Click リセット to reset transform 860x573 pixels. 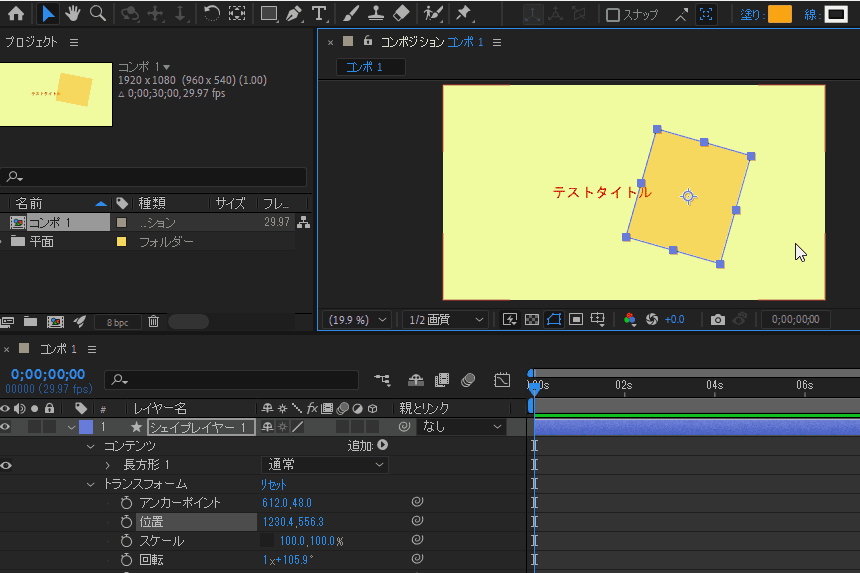click(x=273, y=485)
